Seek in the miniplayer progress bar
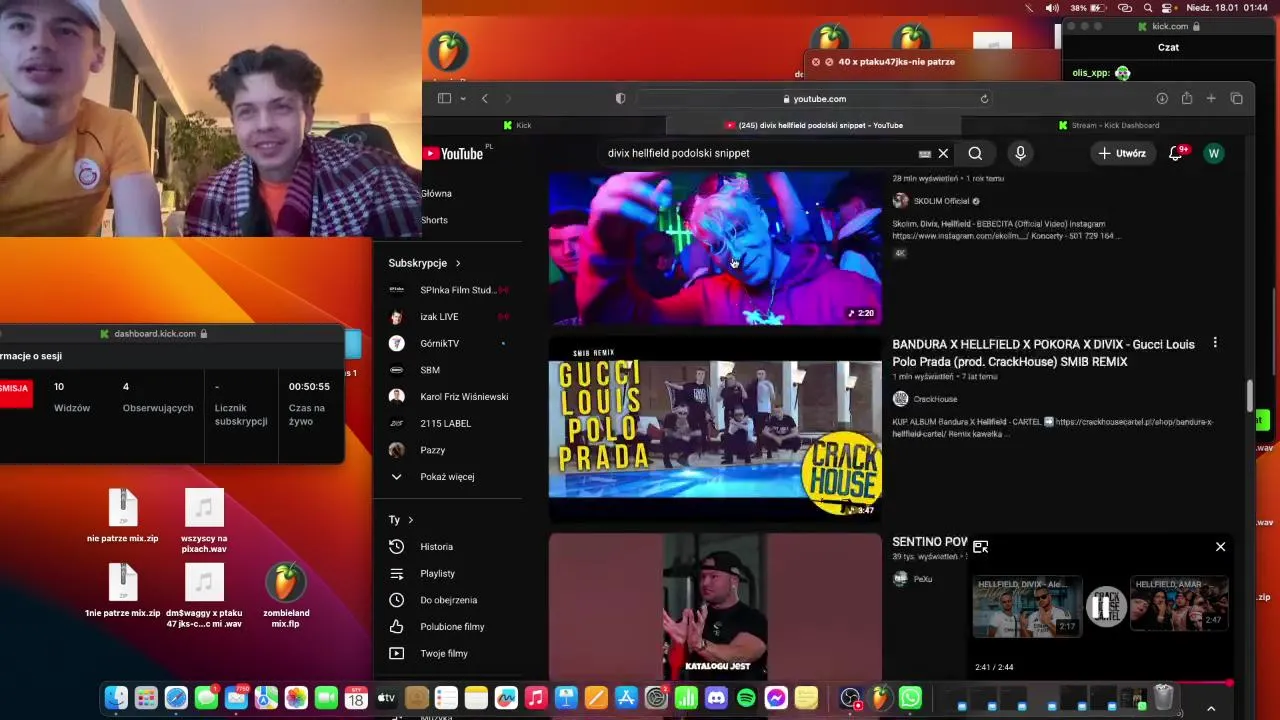The height and width of the screenshot is (720, 1280). [x=1102, y=684]
